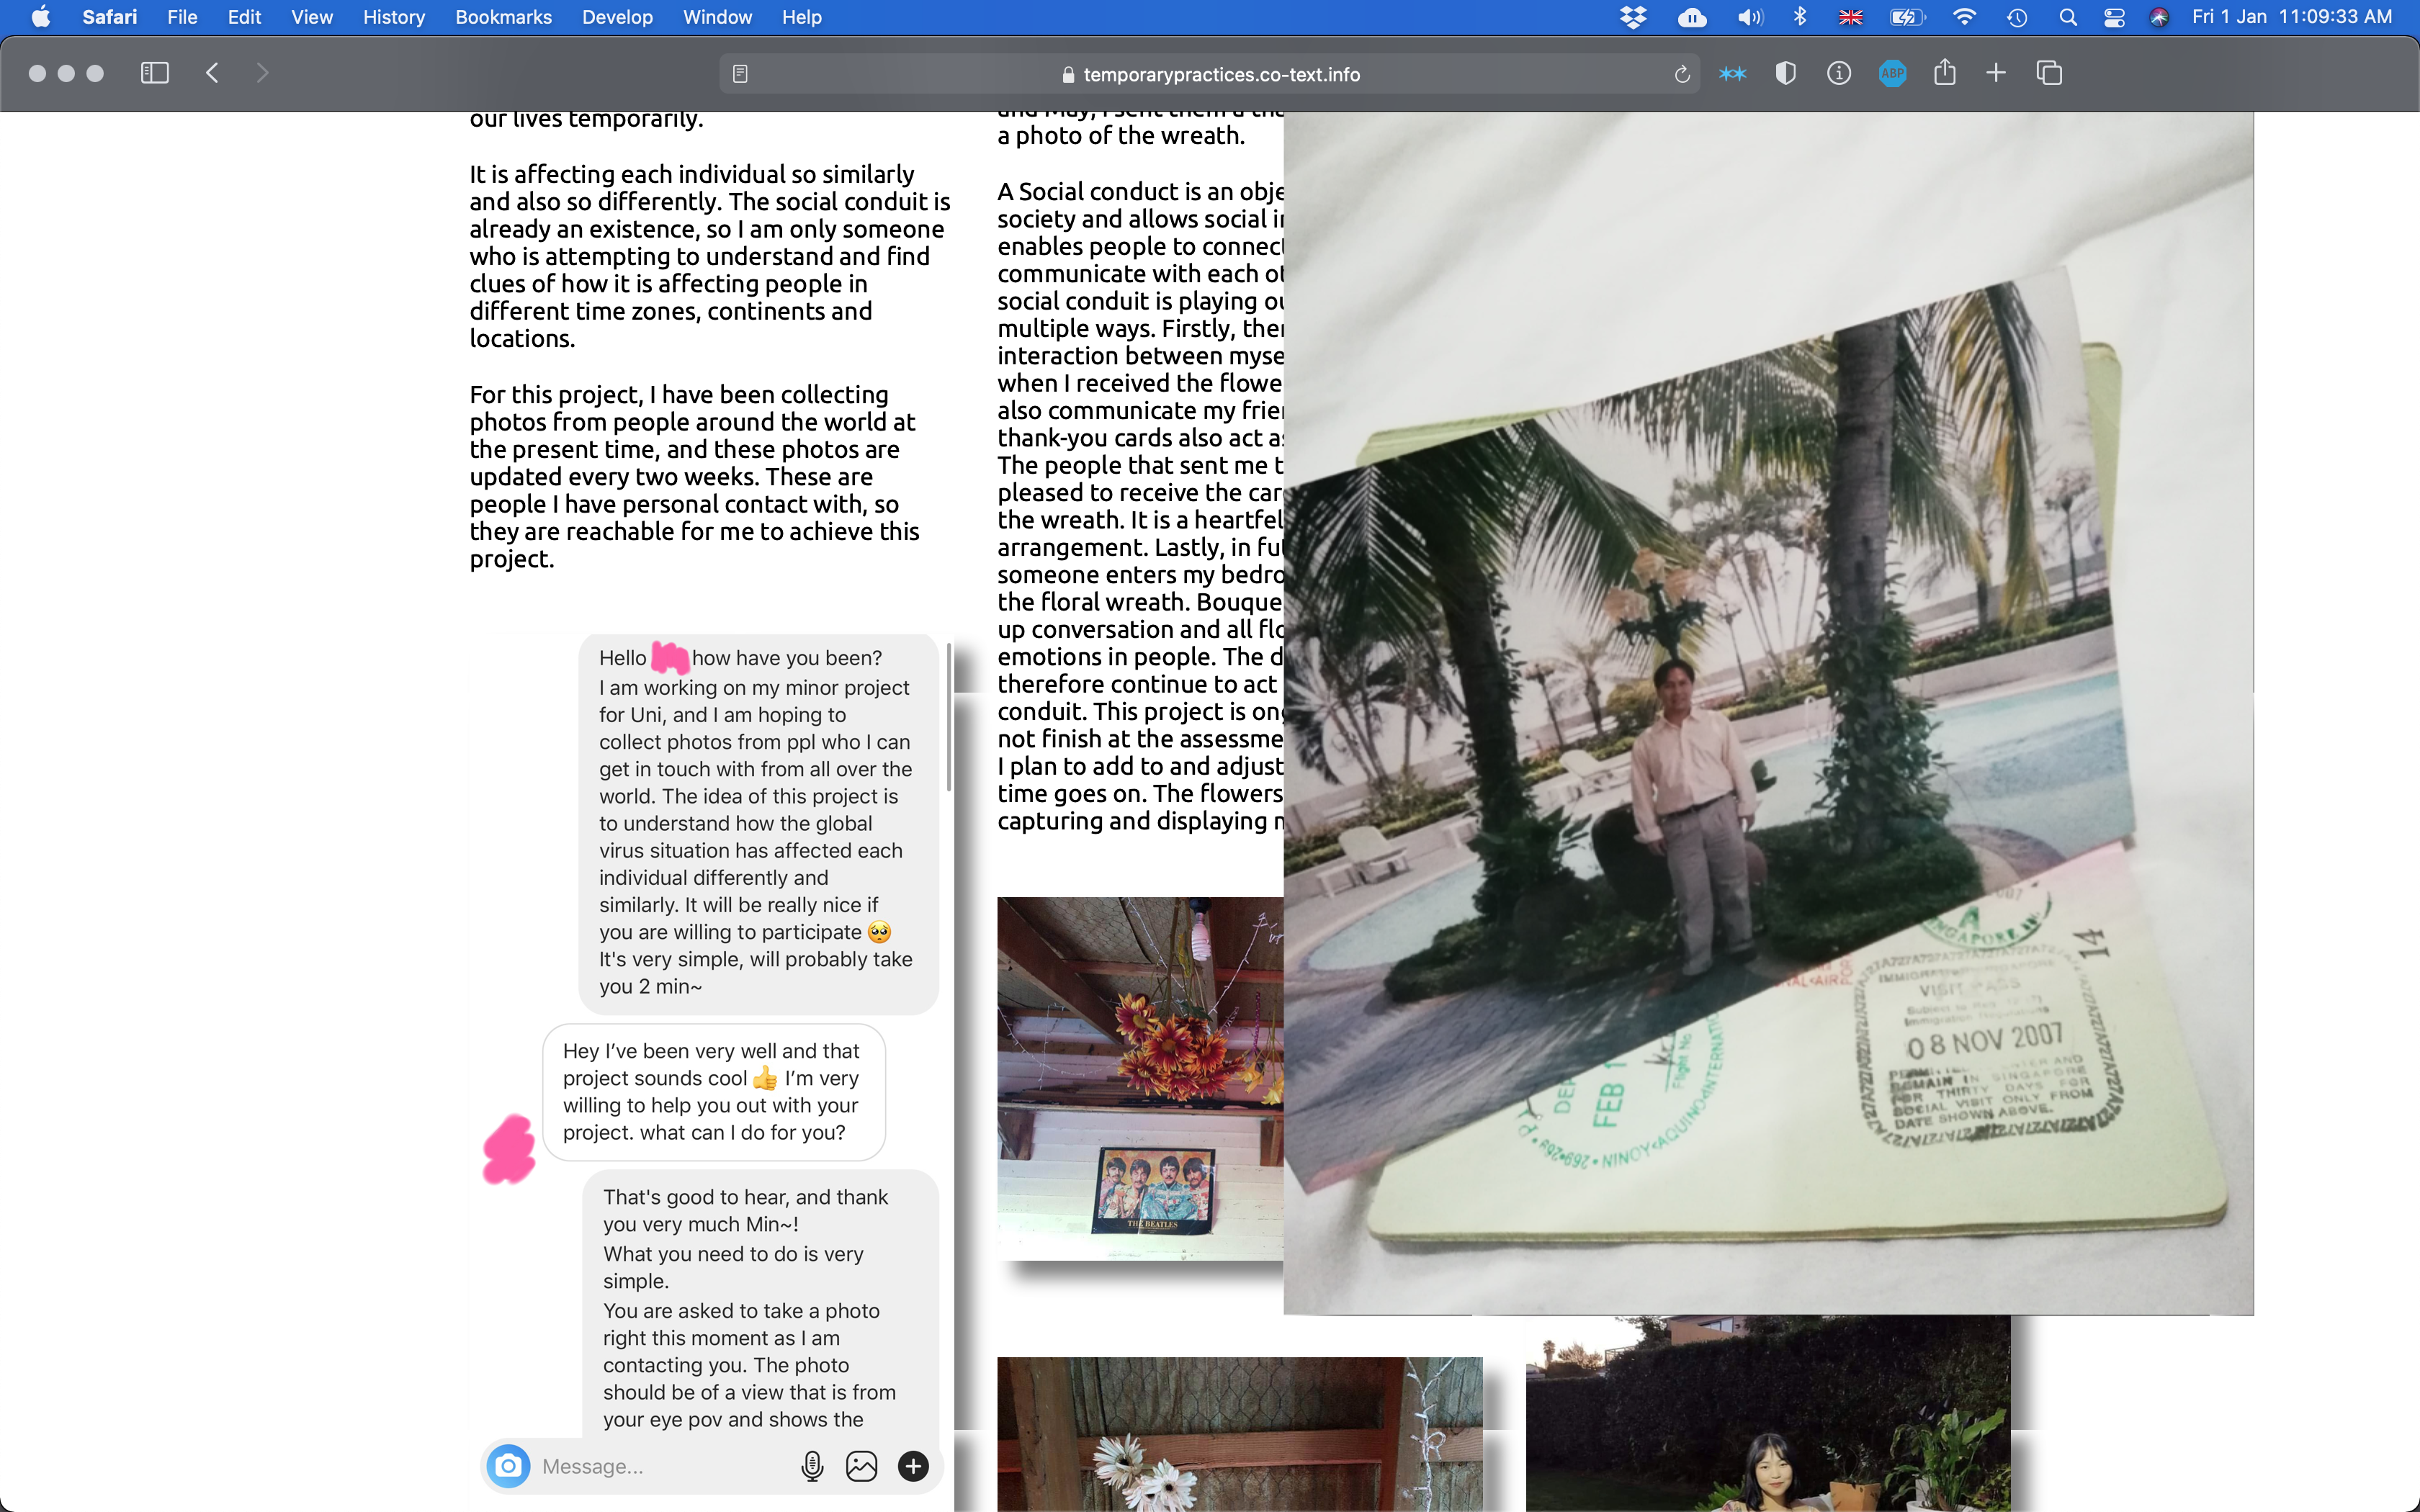
Task: Open Spotlight search
Action: pos(2068,17)
